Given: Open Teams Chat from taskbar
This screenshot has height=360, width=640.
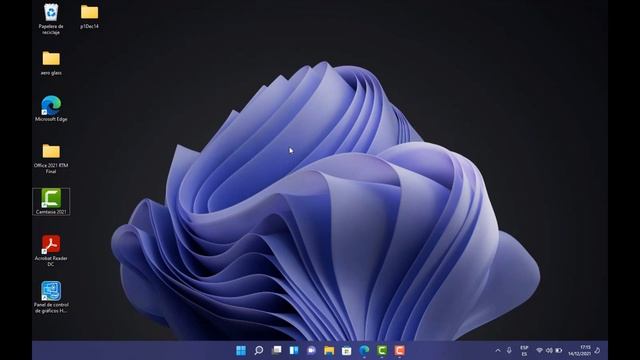Looking at the screenshot, I should point(311,350).
